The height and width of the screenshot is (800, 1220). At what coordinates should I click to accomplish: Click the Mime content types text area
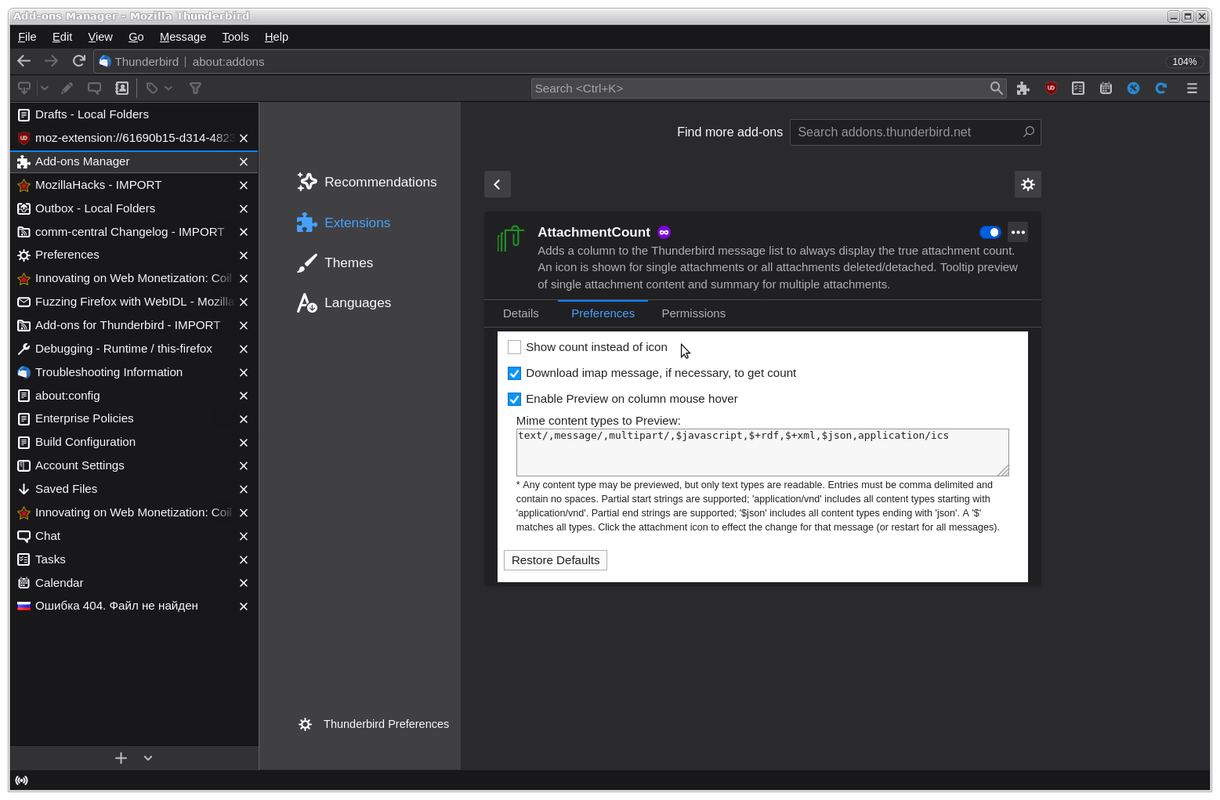pos(762,452)
